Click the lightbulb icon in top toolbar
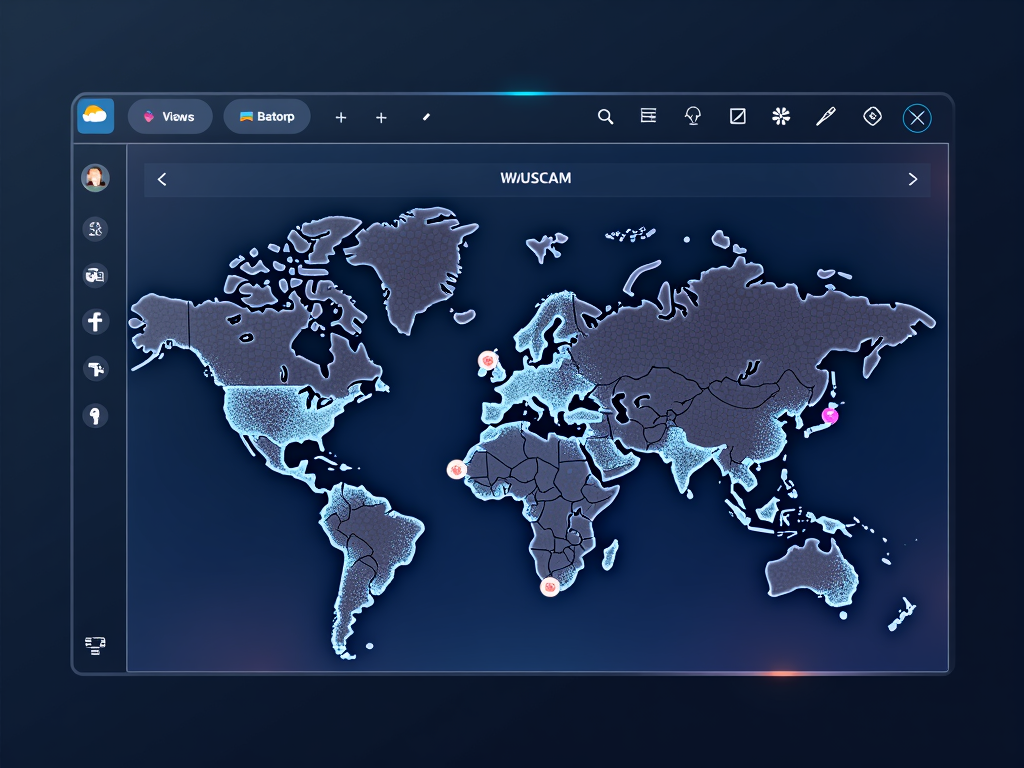The image size is (1024, 768). tap(692, 117)
